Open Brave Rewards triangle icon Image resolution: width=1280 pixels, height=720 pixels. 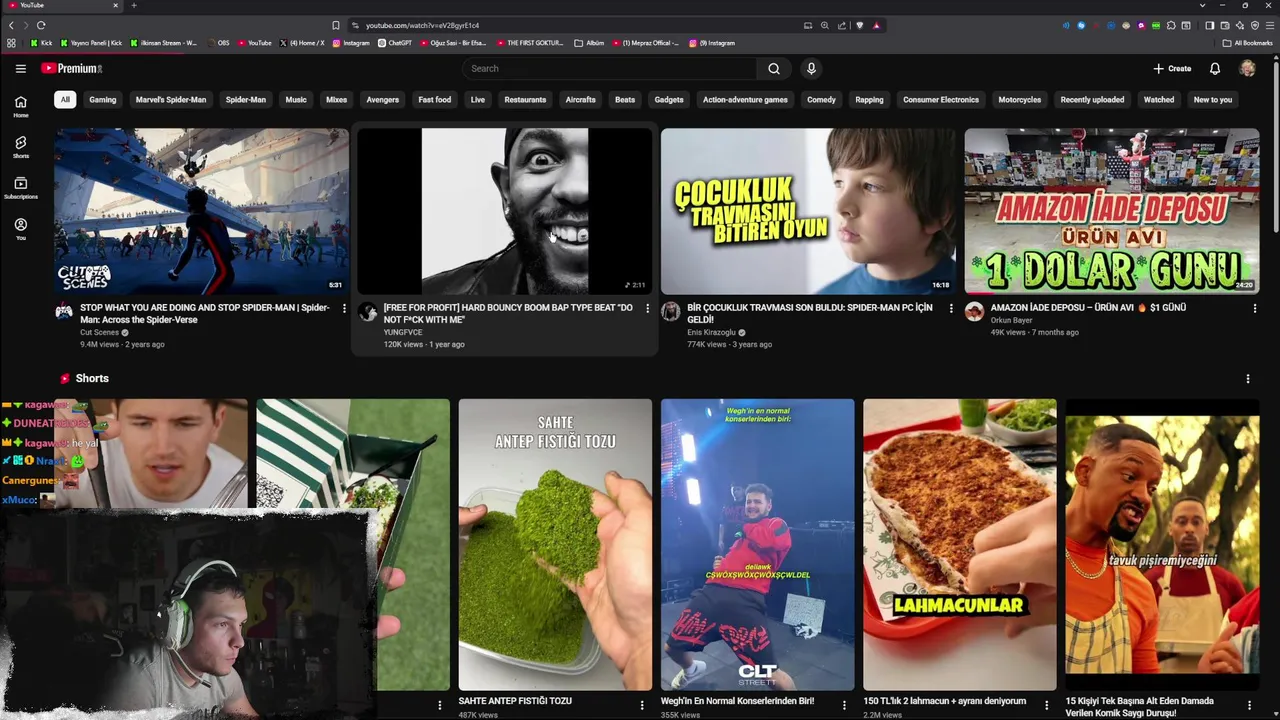pos(877,25)
